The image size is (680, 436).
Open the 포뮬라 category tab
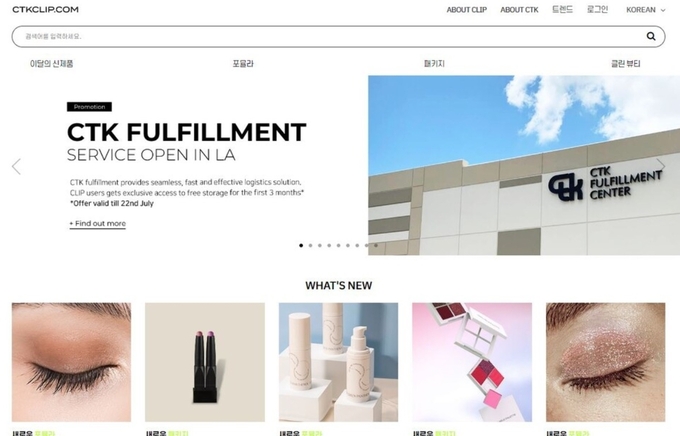[243, 64]
